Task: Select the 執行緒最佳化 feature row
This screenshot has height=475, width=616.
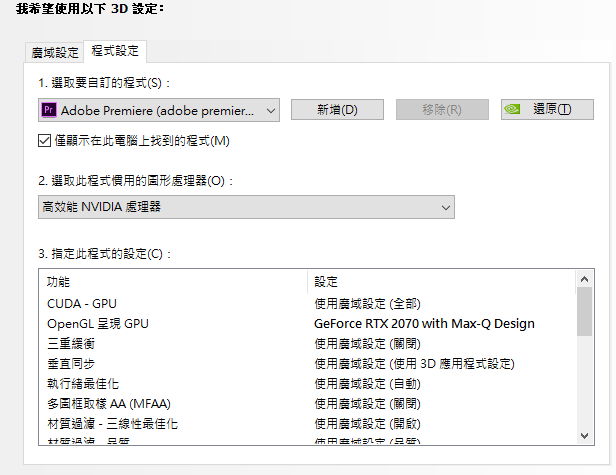Action: pos(307,384)
